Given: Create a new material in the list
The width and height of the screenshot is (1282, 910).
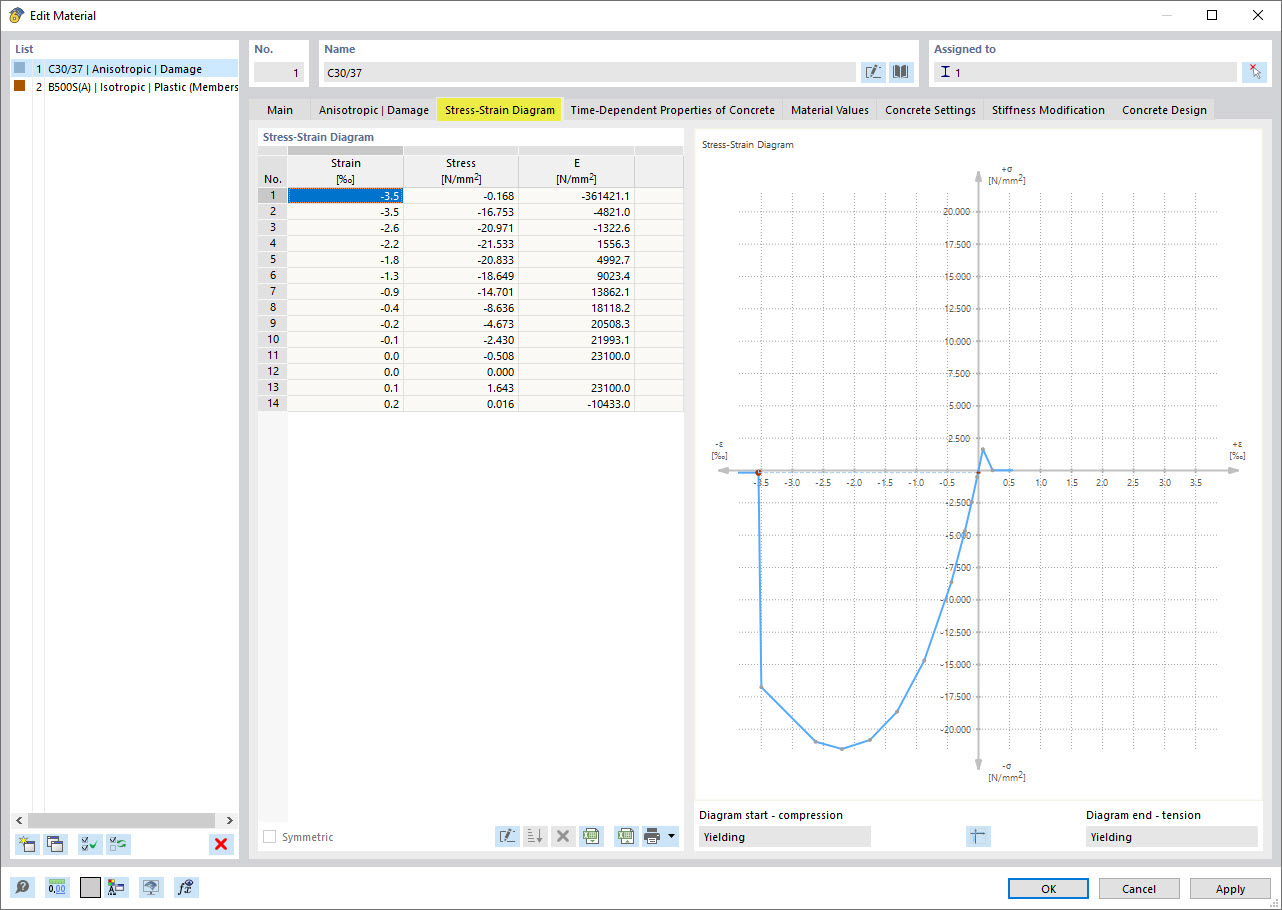Looking at the screenshot, I should point(26,843).
